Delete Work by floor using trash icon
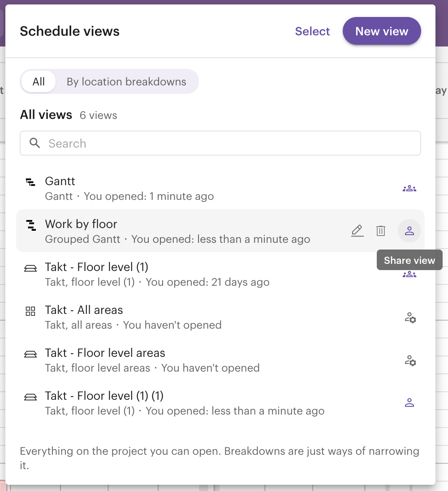 [x=381, y=231]
